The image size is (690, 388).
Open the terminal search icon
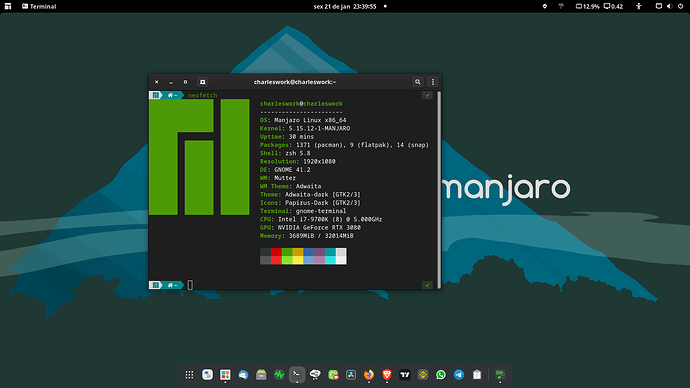pyautogui.click(x=418, y=82)
